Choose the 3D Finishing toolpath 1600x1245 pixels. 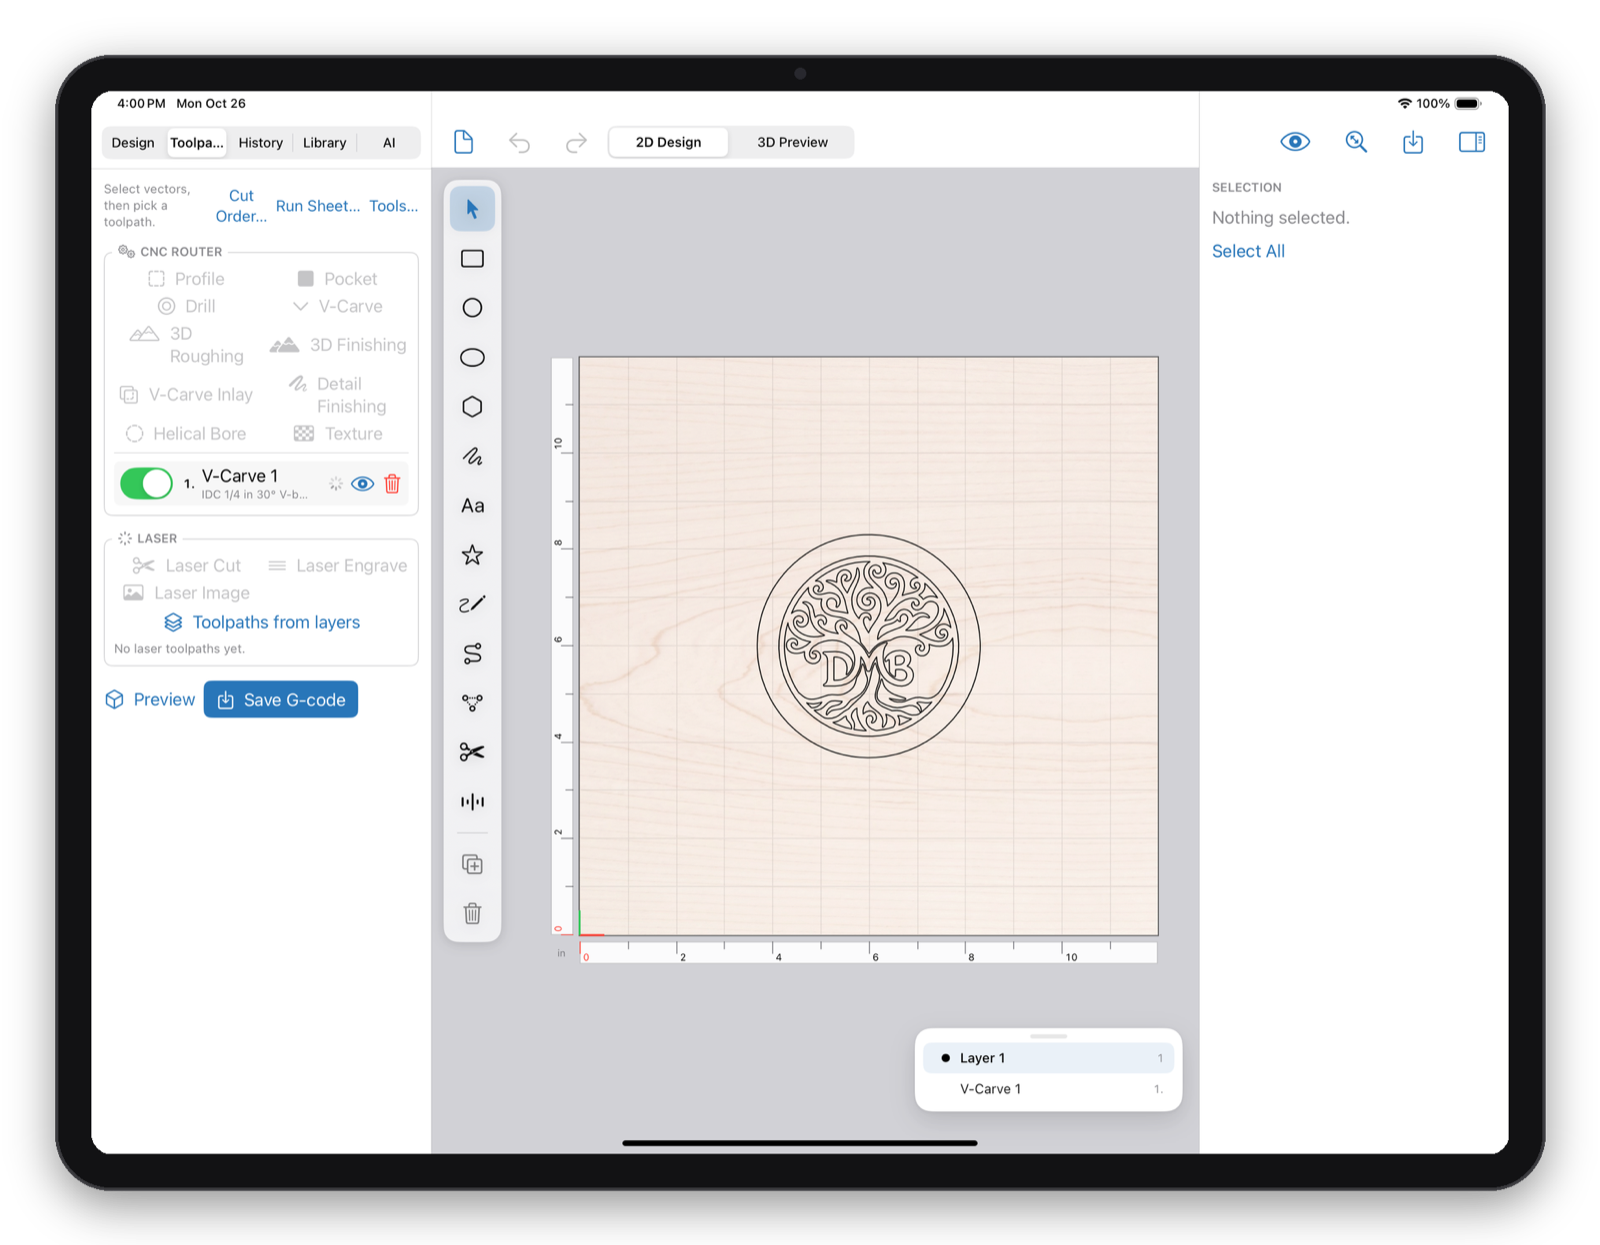click(x=338, y=345)
